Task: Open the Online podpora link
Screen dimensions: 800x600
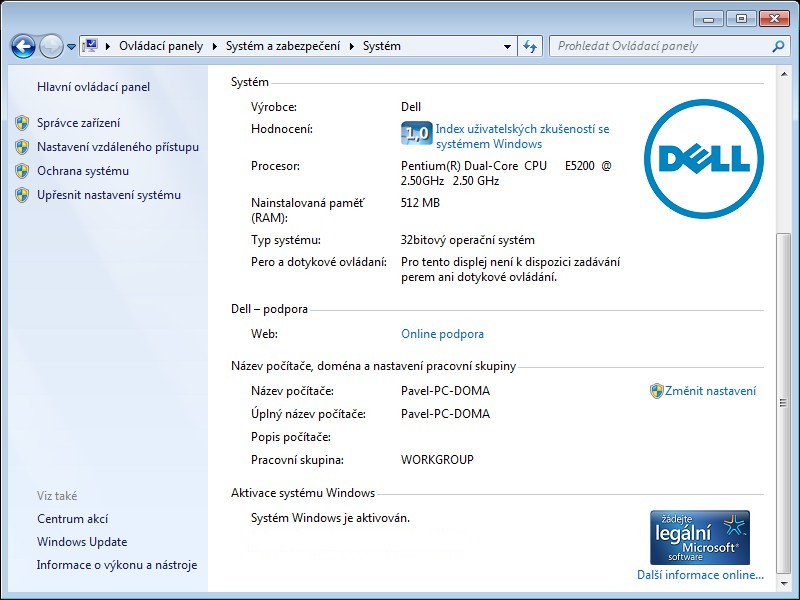Action: click(x=442, y=334)
